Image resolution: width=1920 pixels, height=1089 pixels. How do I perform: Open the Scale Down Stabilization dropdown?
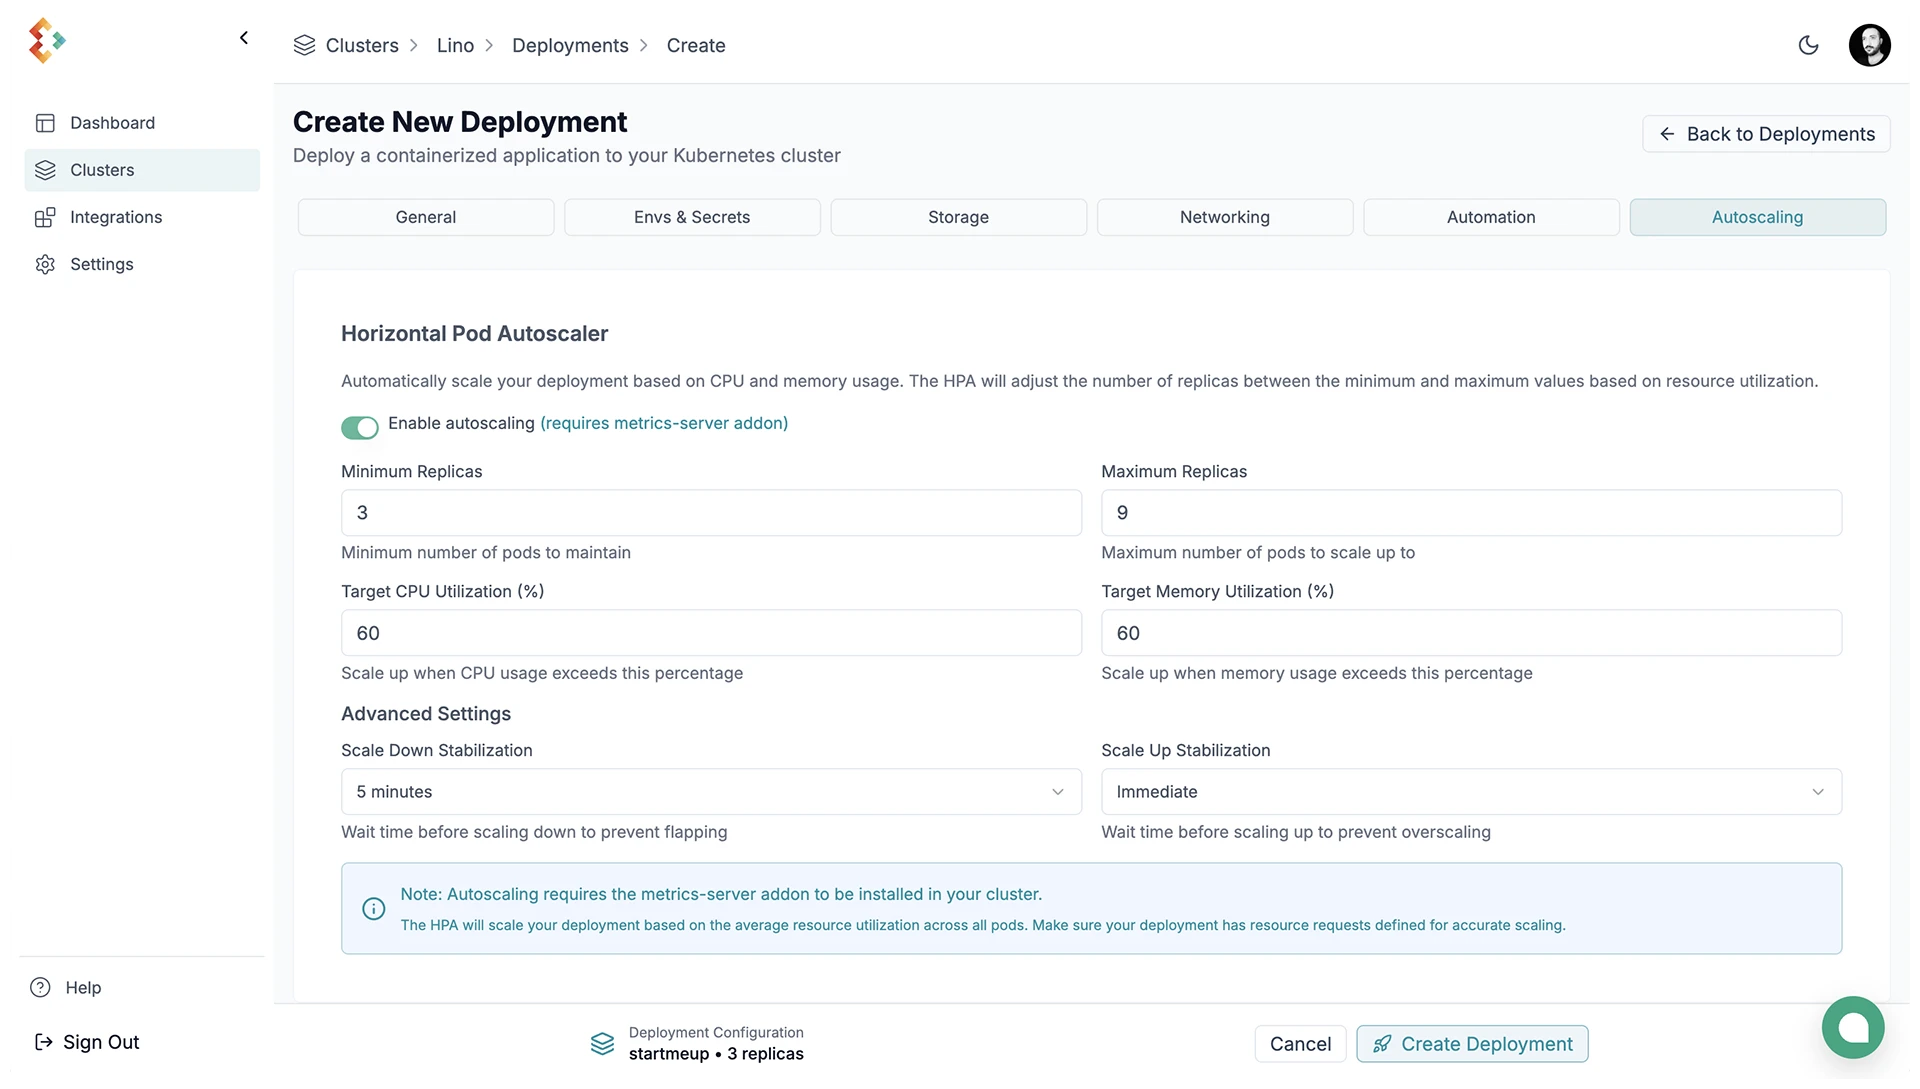coord(711,791)
